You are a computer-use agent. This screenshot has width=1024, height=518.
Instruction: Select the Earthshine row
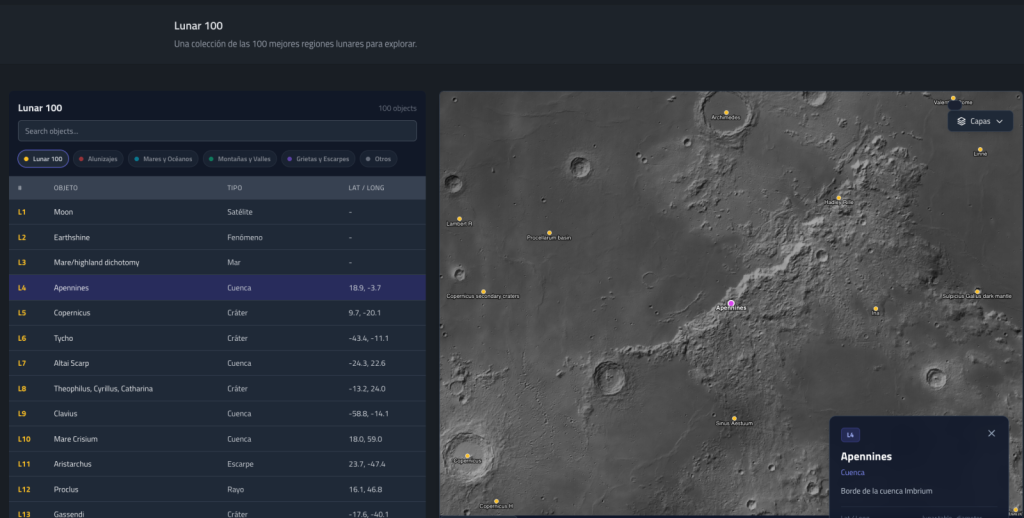217,237
